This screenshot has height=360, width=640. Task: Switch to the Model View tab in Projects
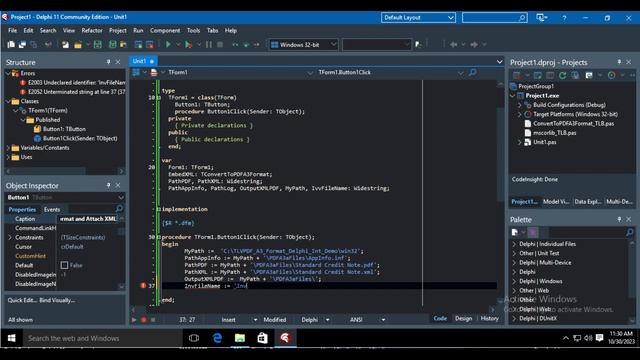coord(556,202)
